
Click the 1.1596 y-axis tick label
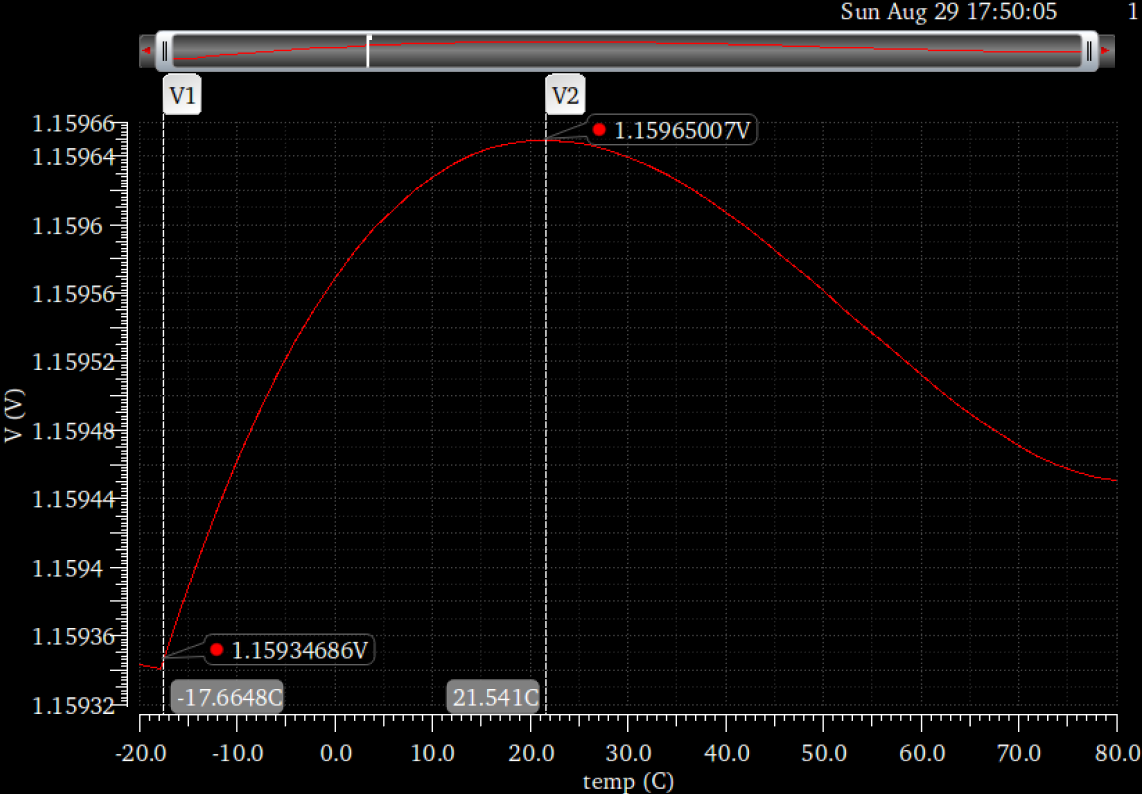[68, 227]
